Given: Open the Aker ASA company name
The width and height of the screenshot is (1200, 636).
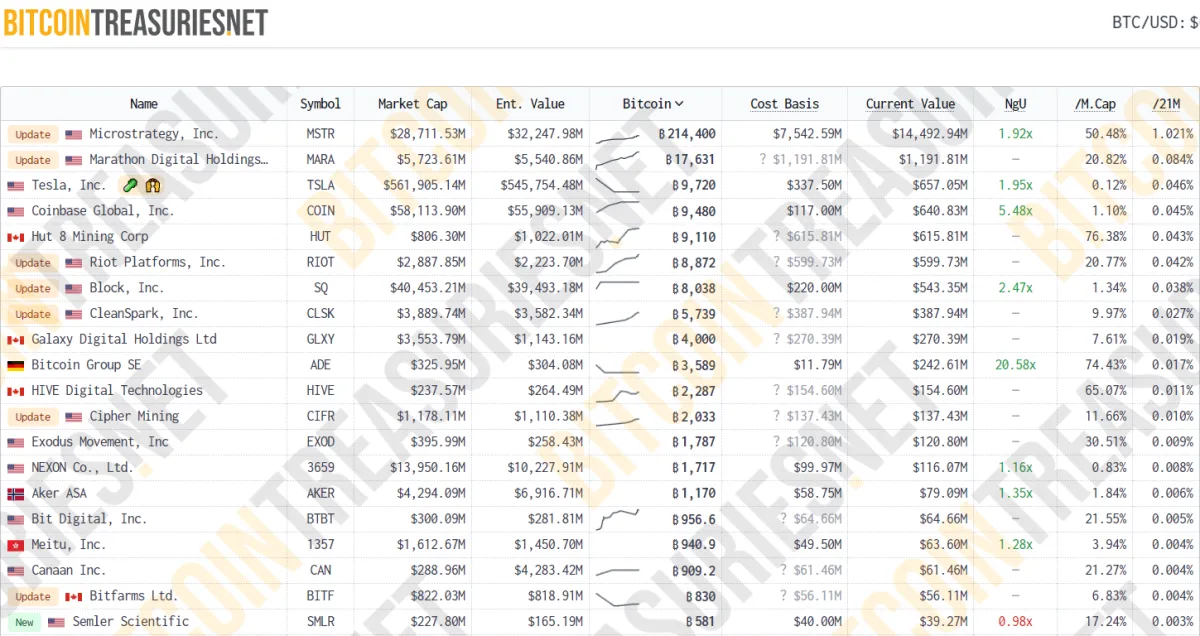Looking at the screenshot, I should point(59,493).
